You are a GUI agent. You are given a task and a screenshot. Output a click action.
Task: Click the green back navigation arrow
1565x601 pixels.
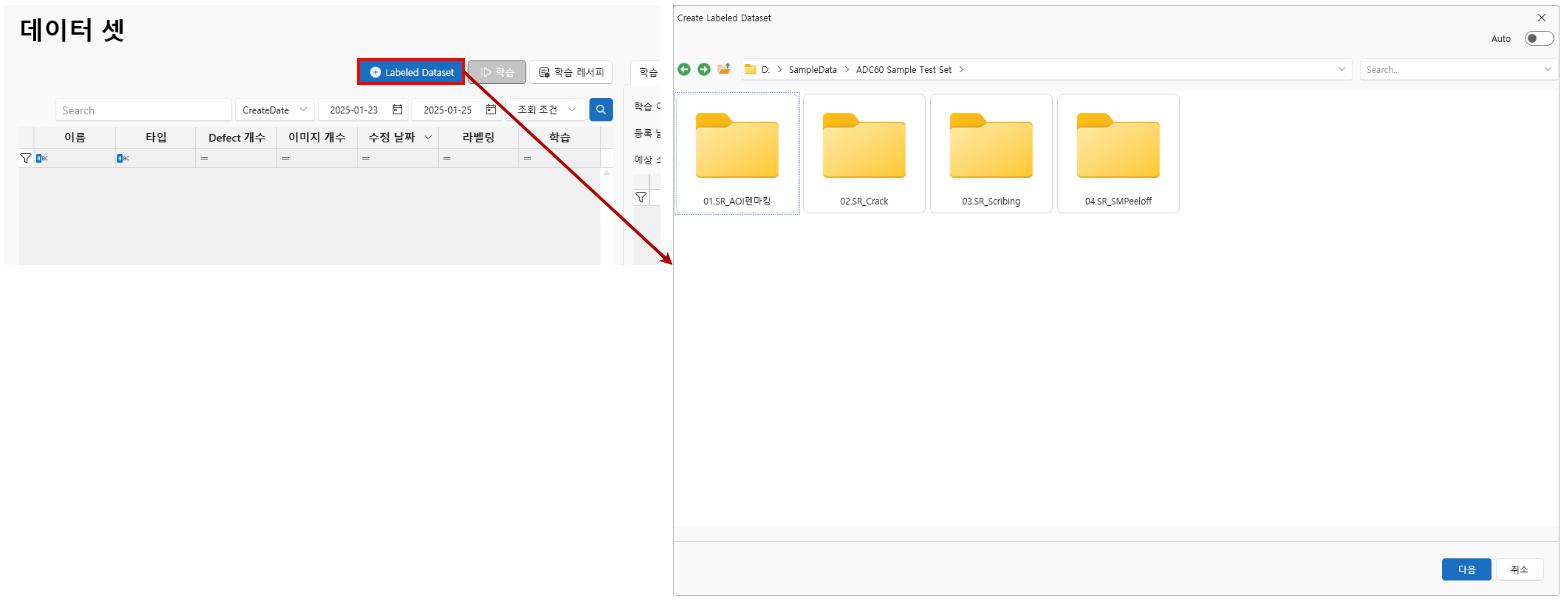[x=684, y=69]
